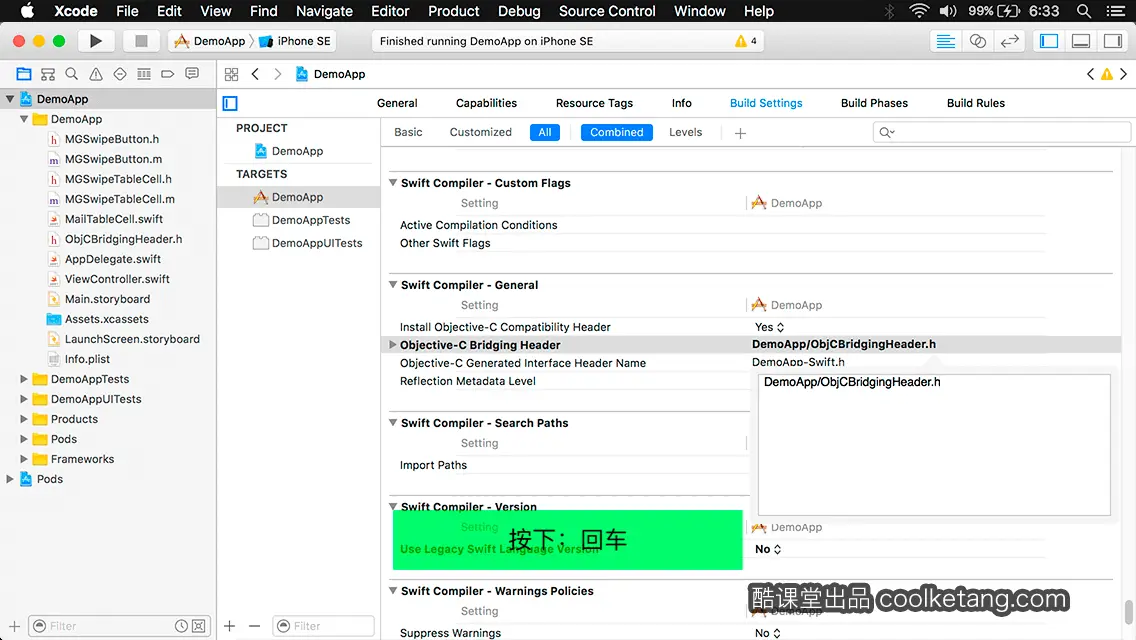Select the Levels view option

coord(685,132)
